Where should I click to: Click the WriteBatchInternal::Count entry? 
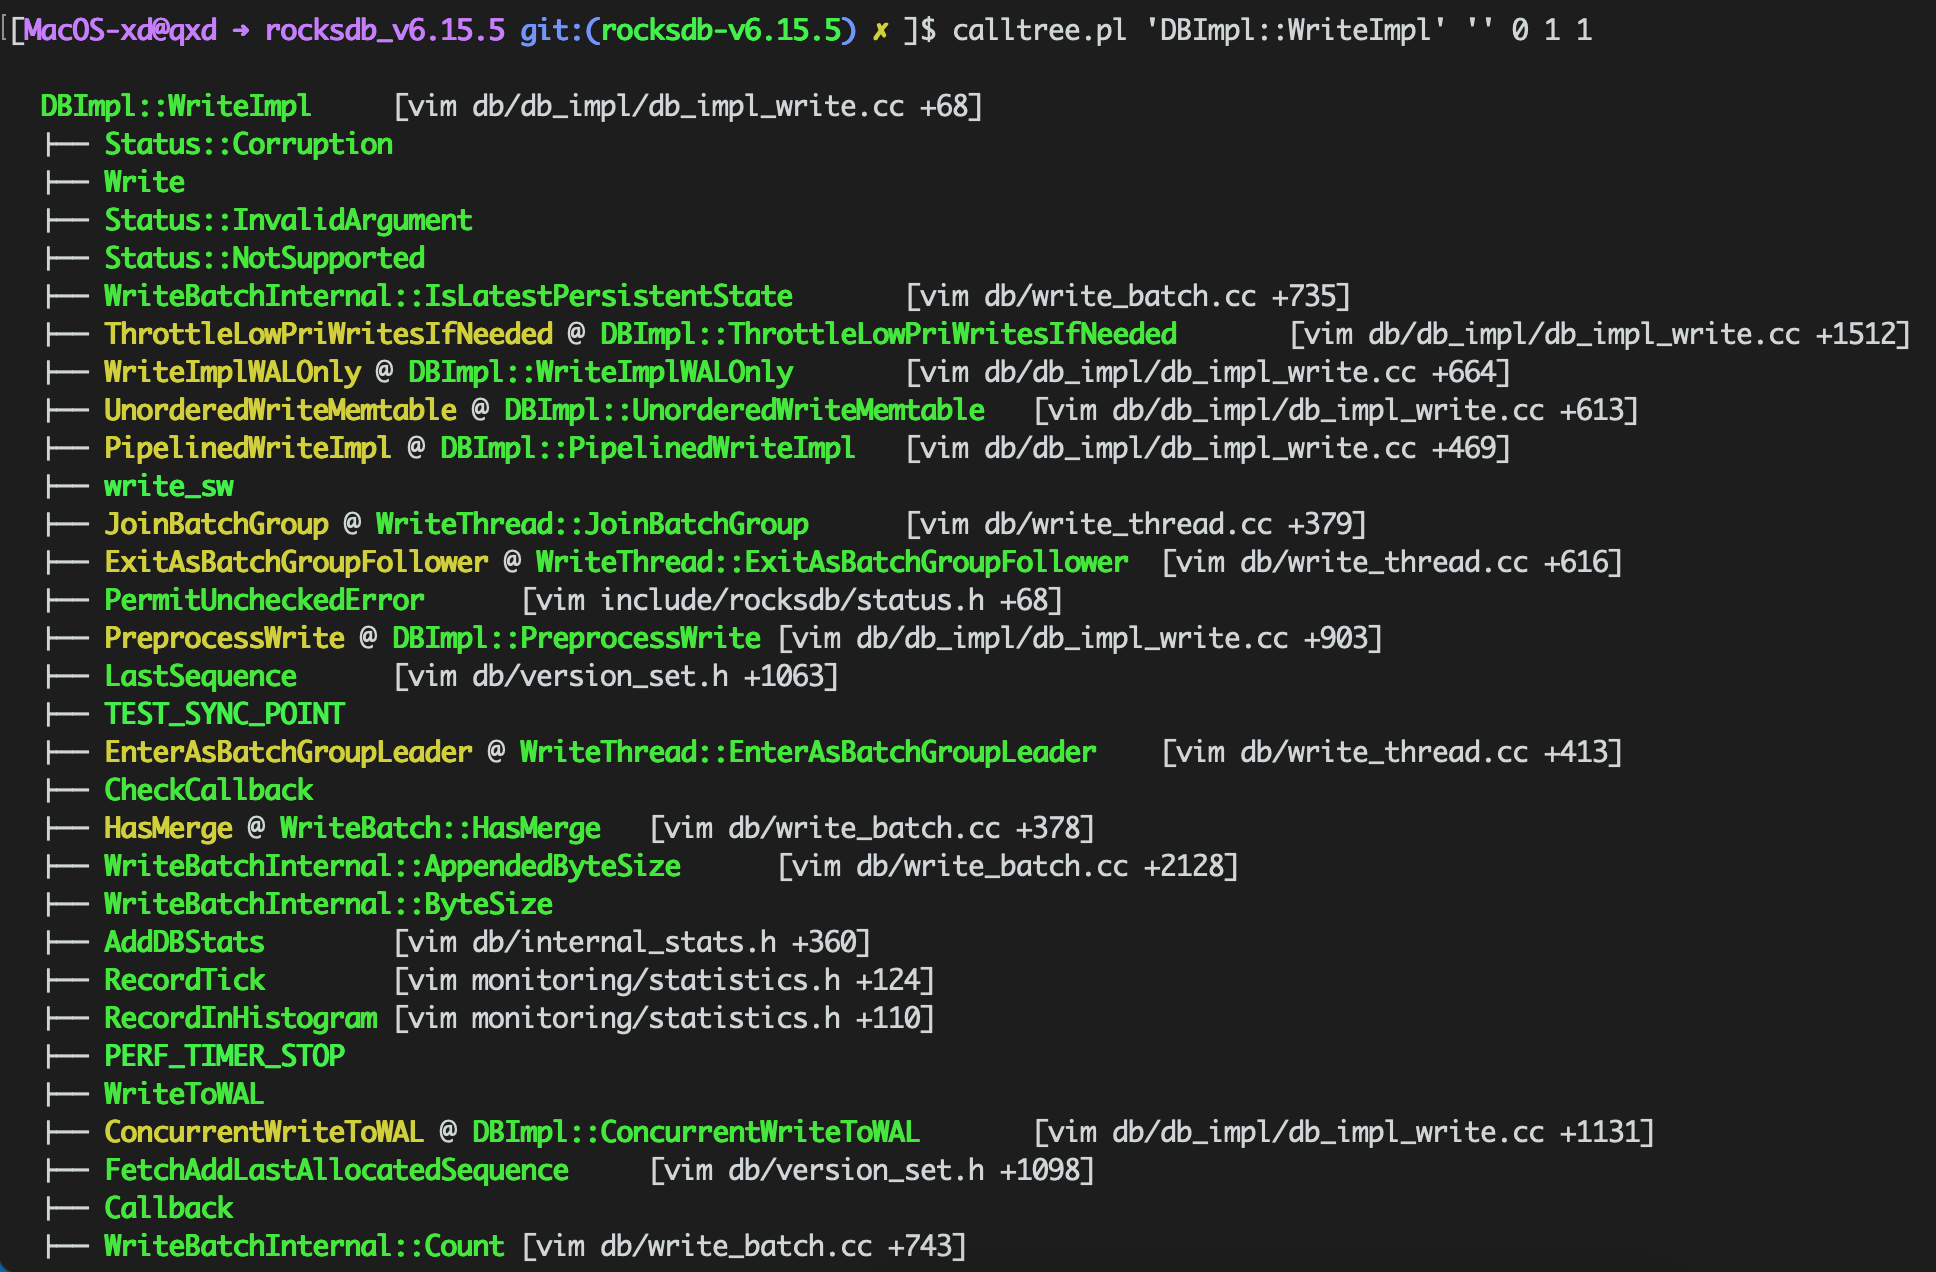click(305, 1246)
